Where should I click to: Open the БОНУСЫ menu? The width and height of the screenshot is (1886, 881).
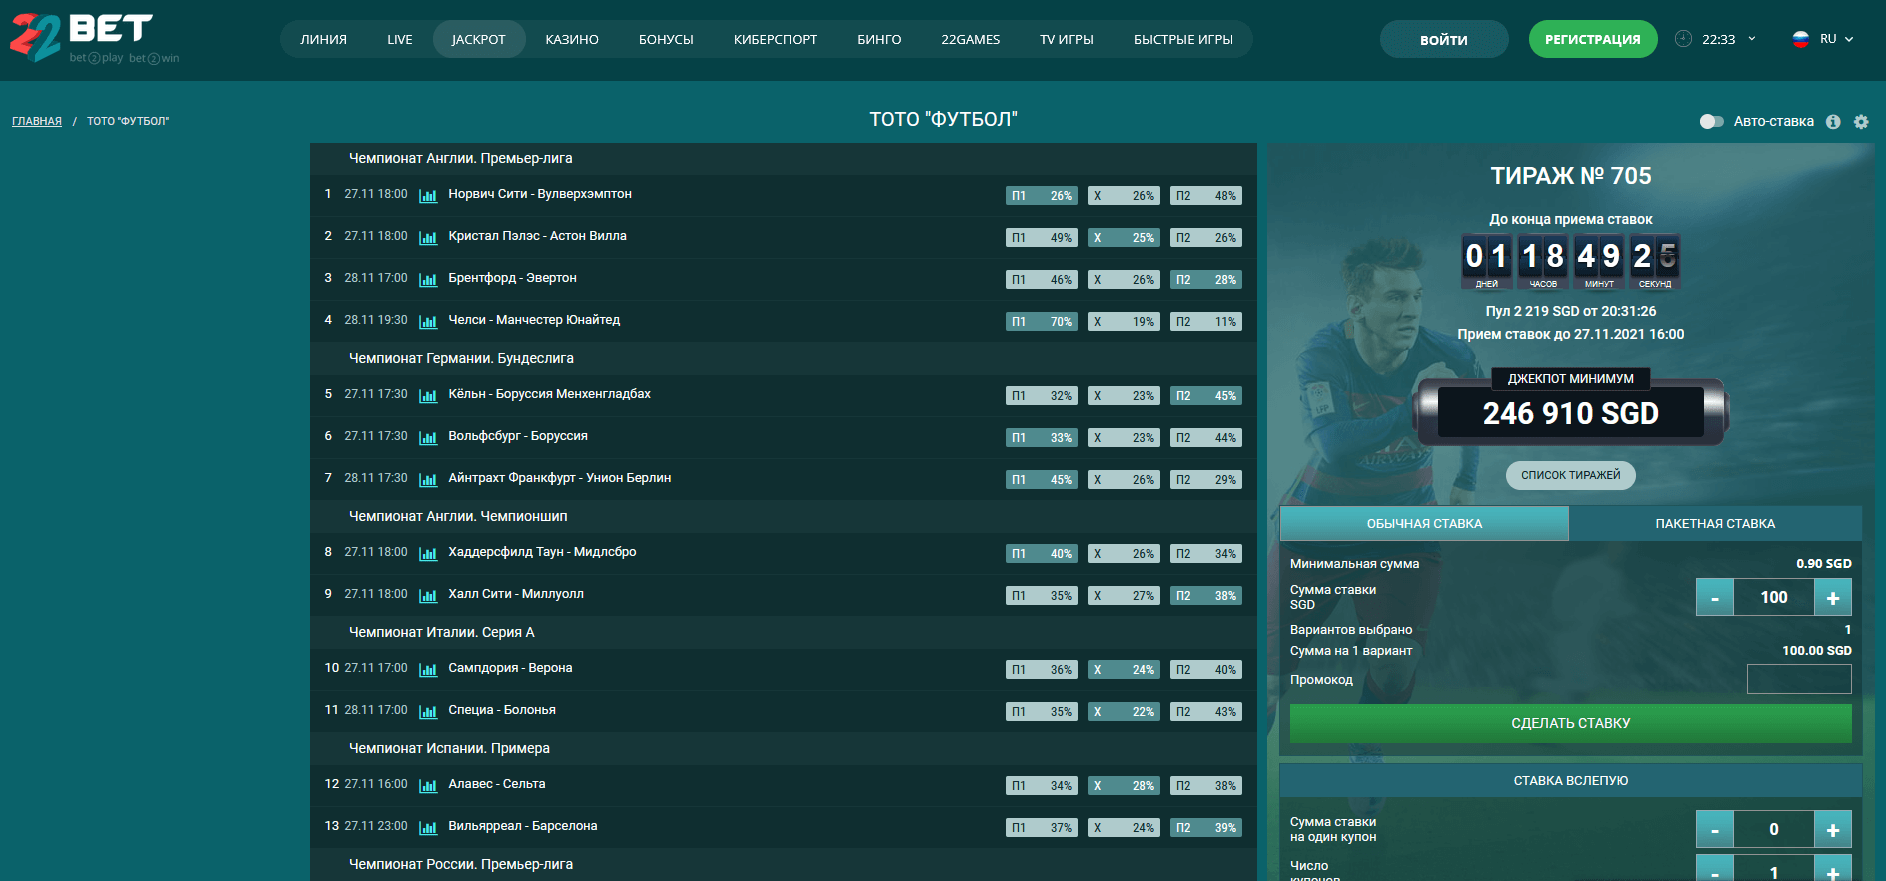[666, 40]
